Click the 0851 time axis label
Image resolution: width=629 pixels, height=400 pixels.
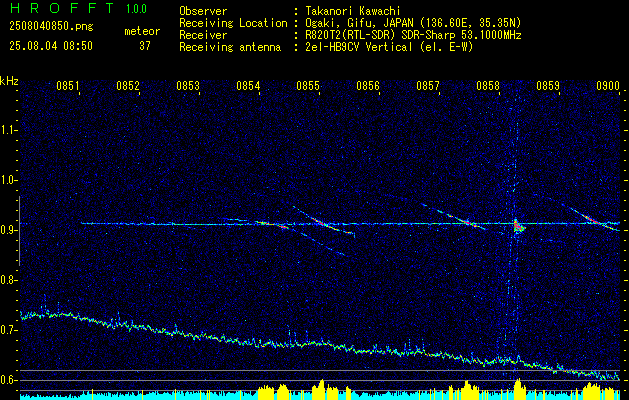click(68, 85)
